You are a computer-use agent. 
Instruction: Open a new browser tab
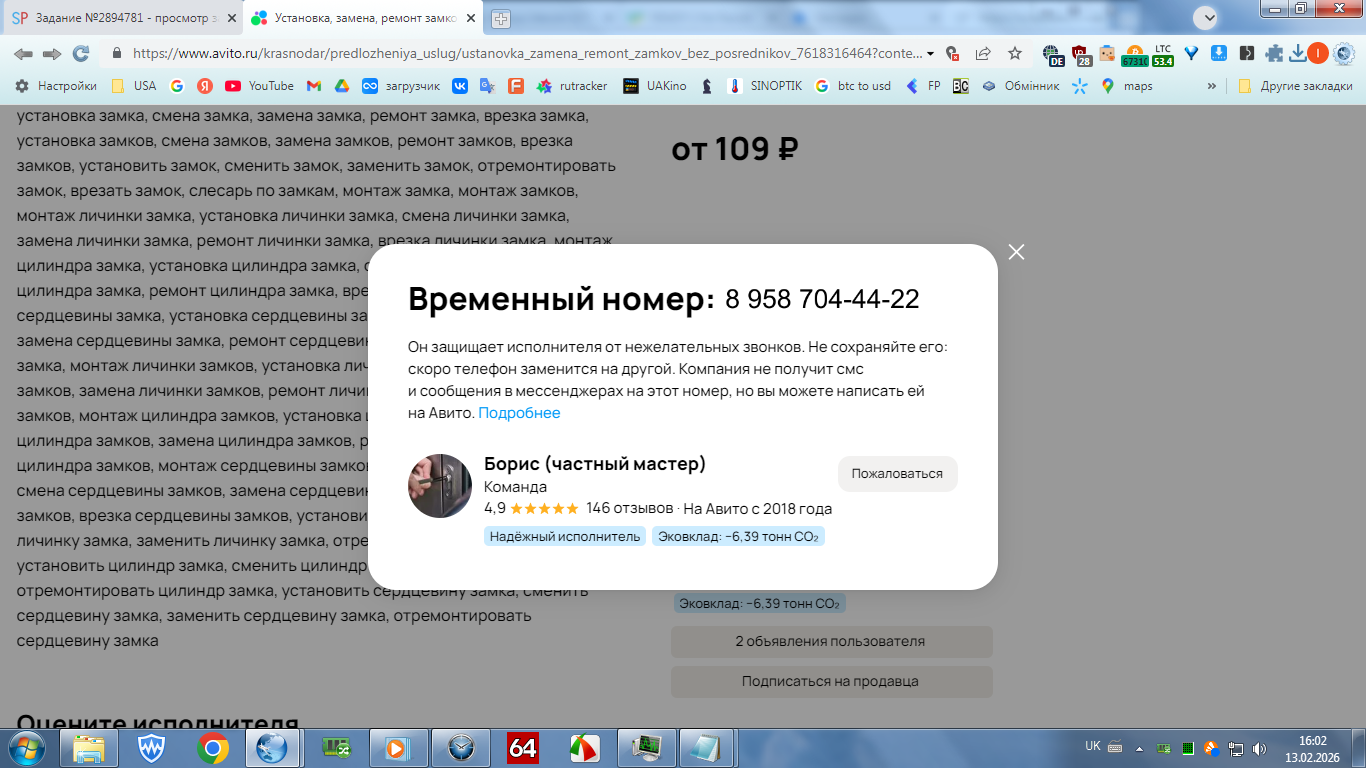click(x=500, y=18)
